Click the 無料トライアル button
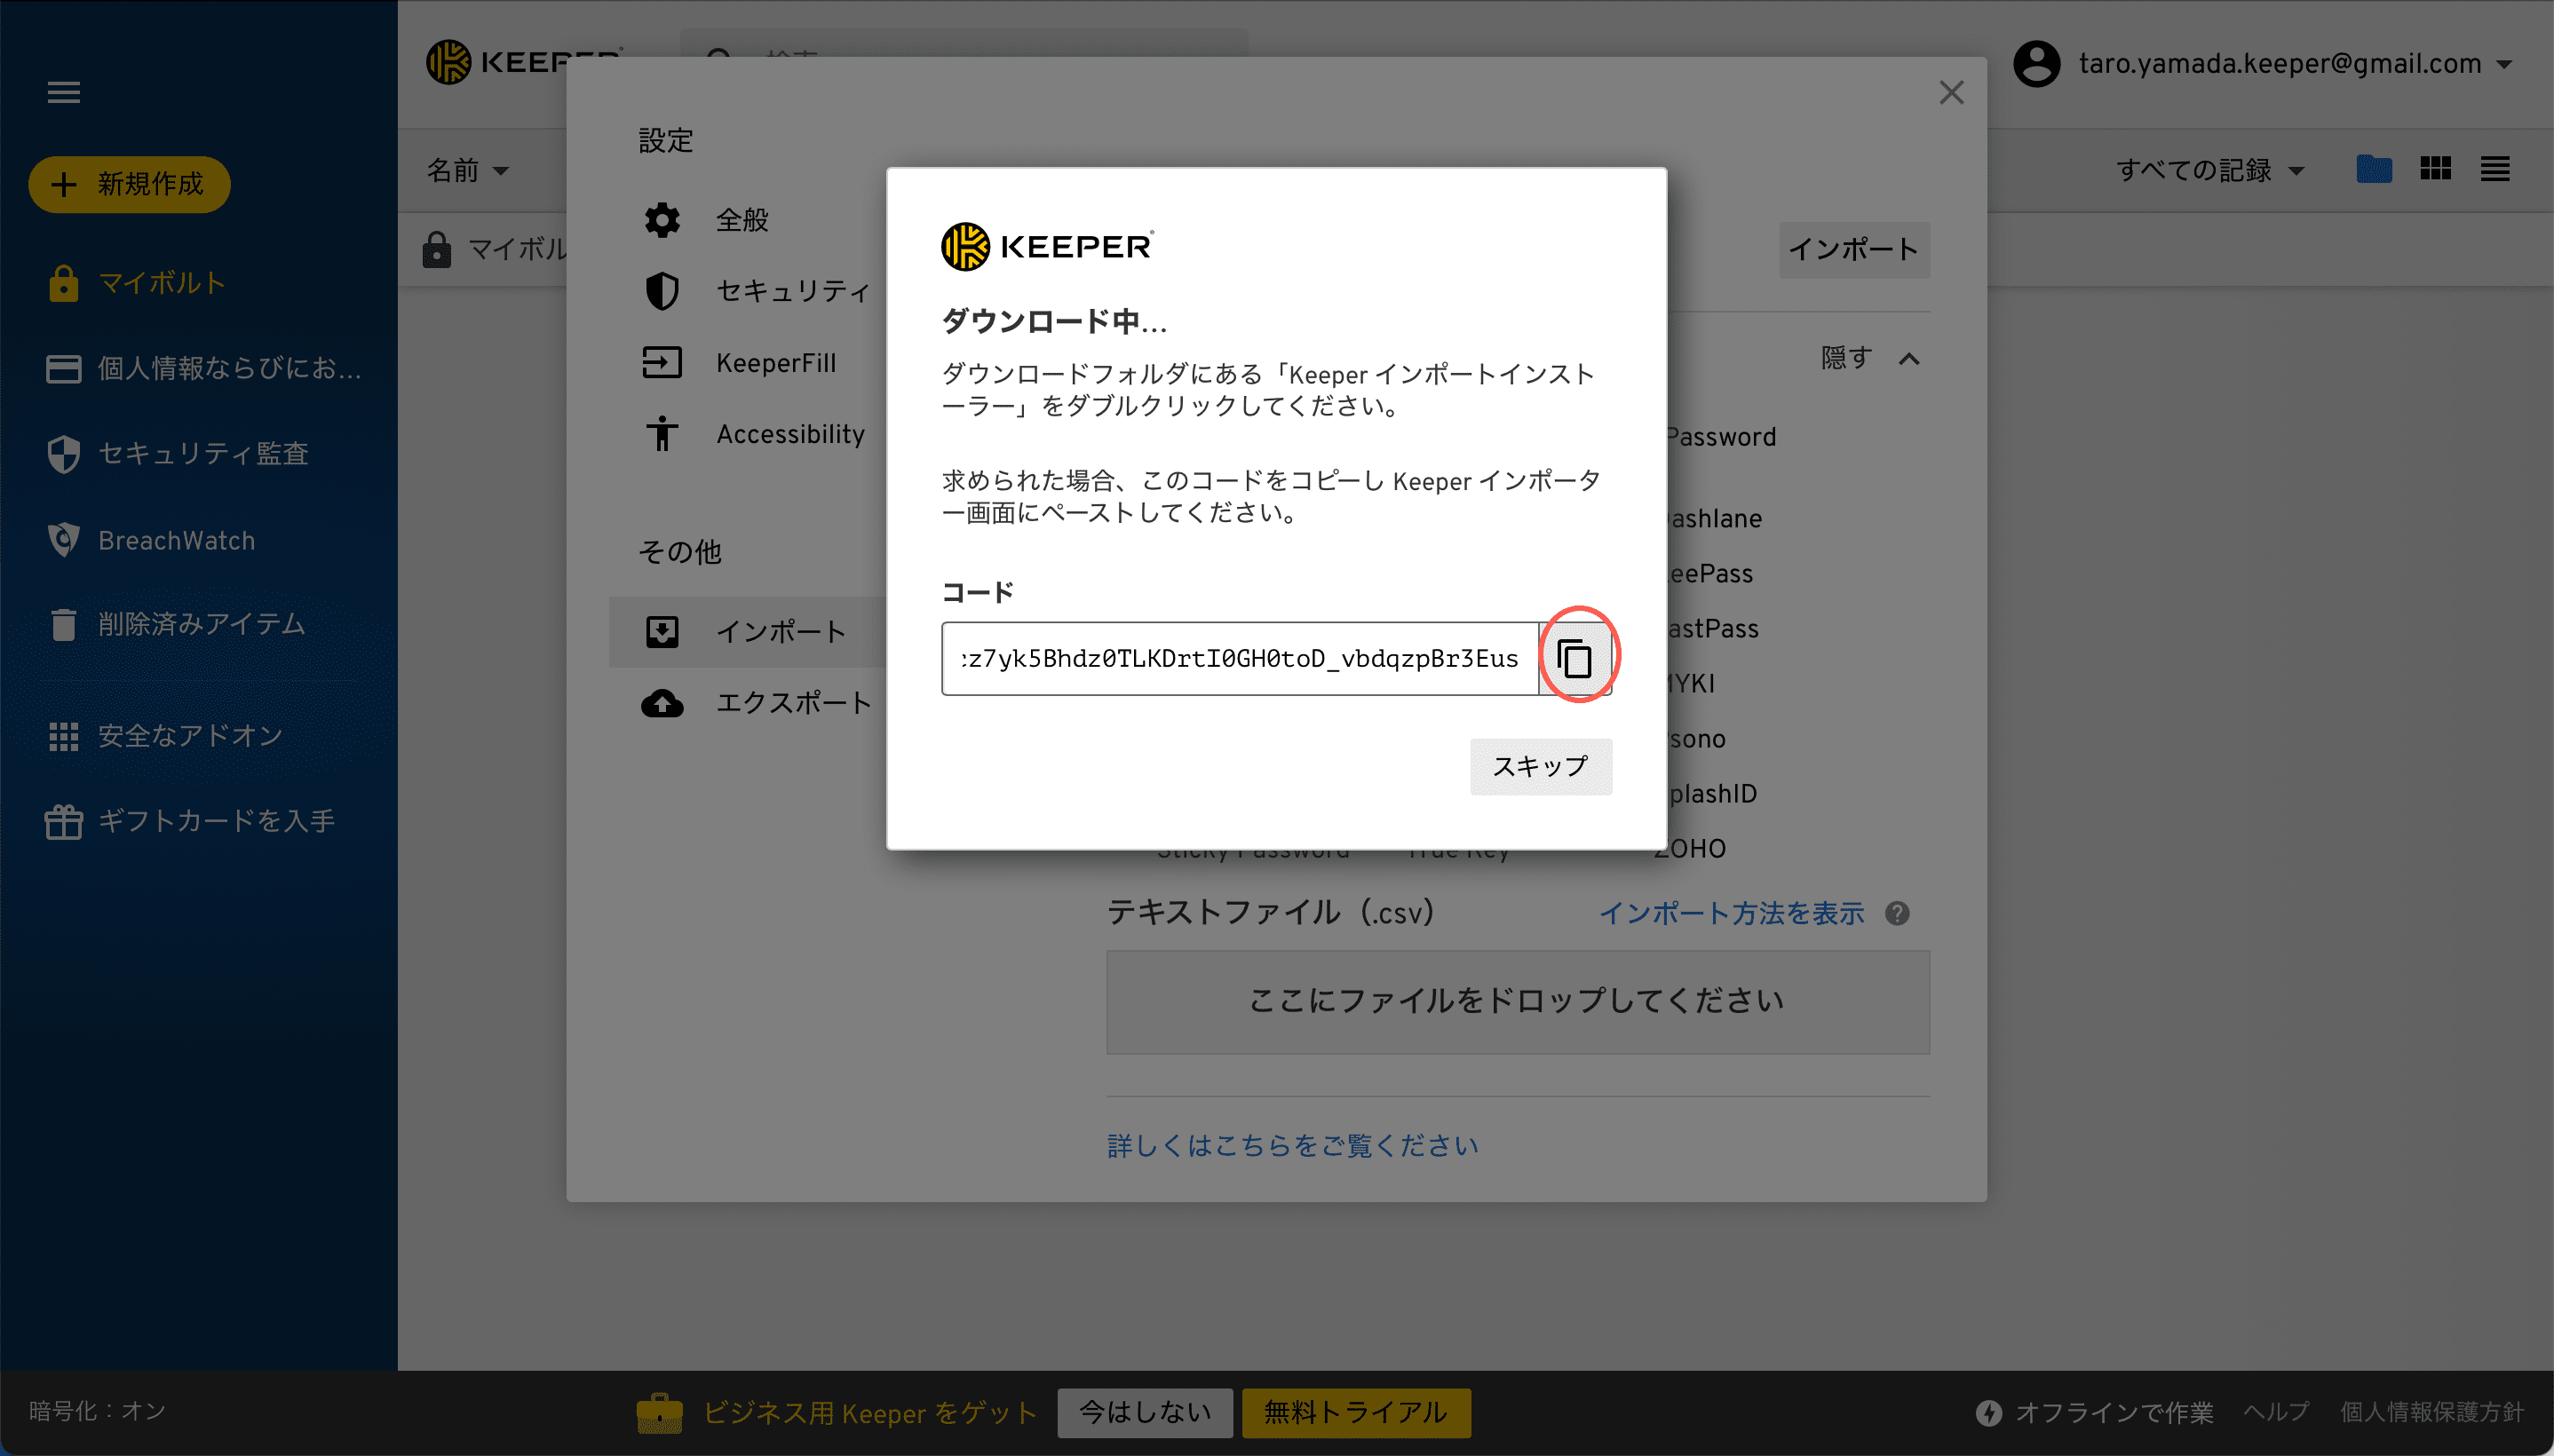The width and height of the screenshot is (2554, 1456). pos(1355,1412)
